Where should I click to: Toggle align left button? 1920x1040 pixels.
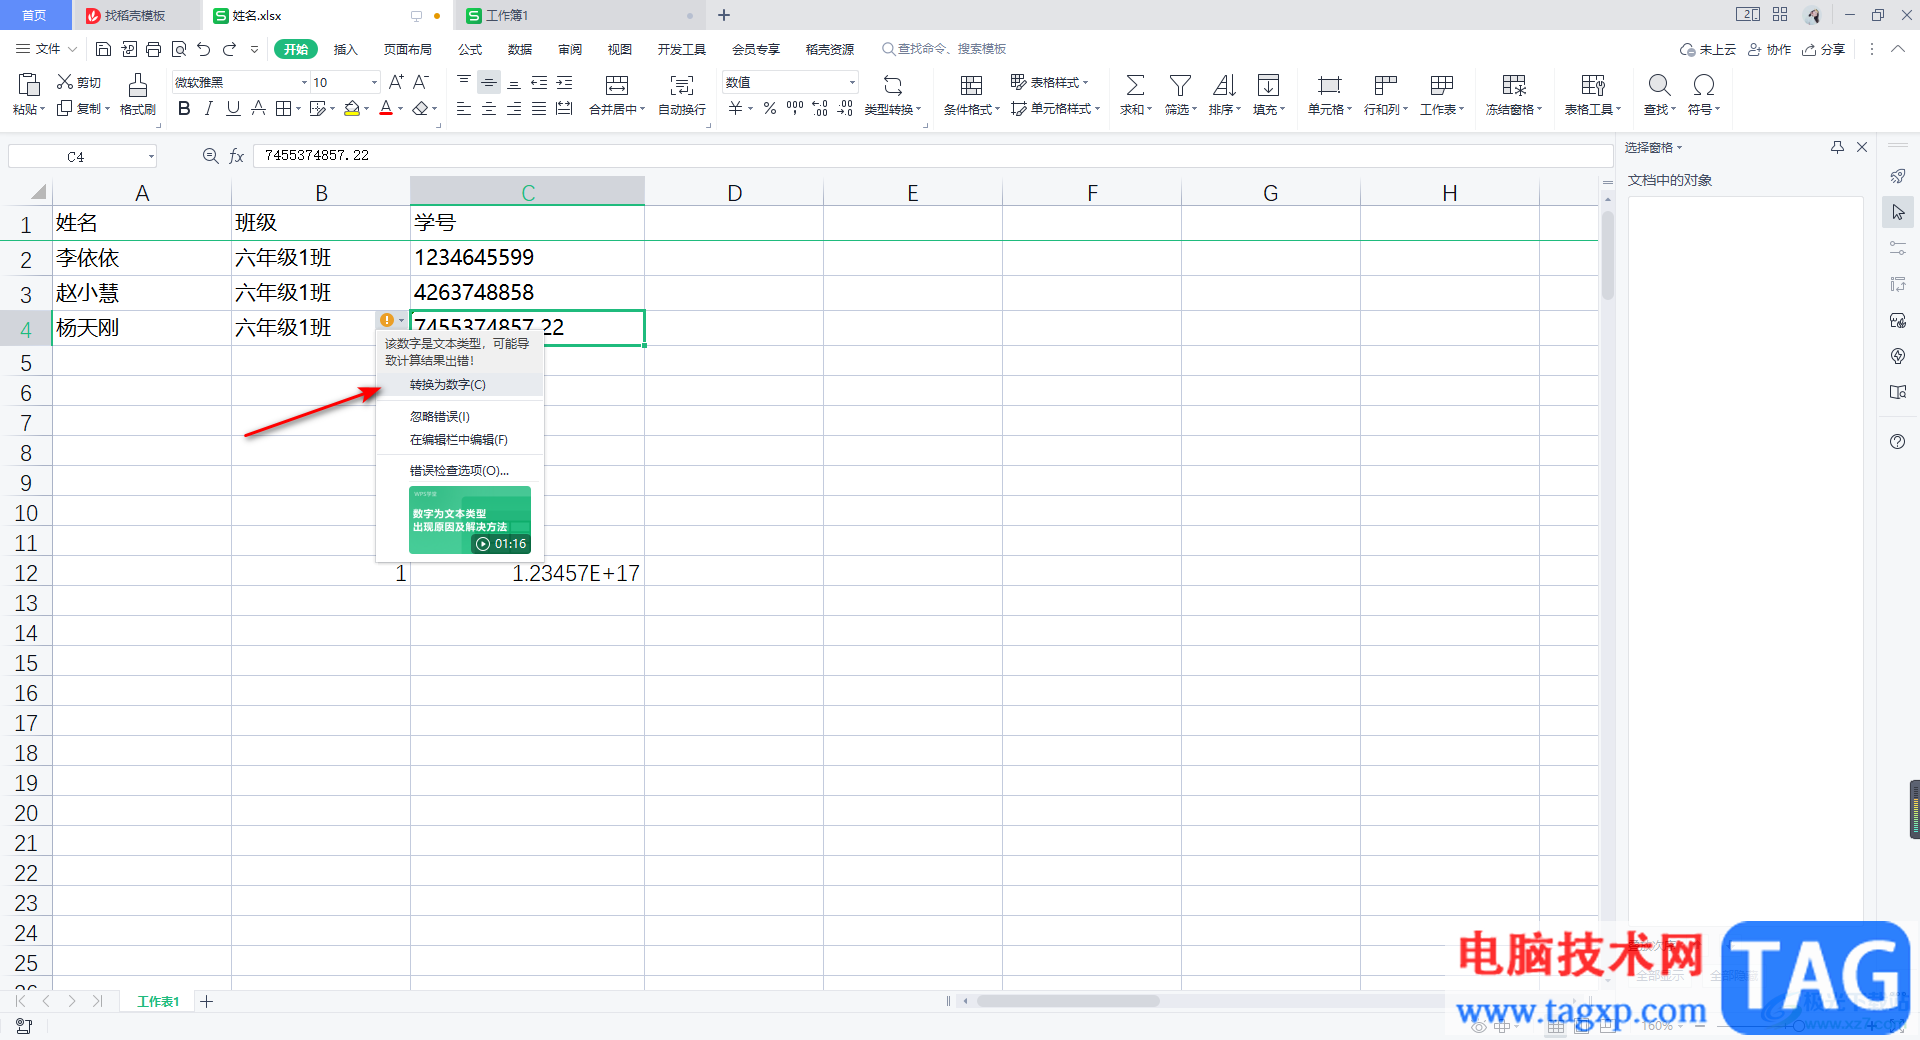[x=464, y=108]
